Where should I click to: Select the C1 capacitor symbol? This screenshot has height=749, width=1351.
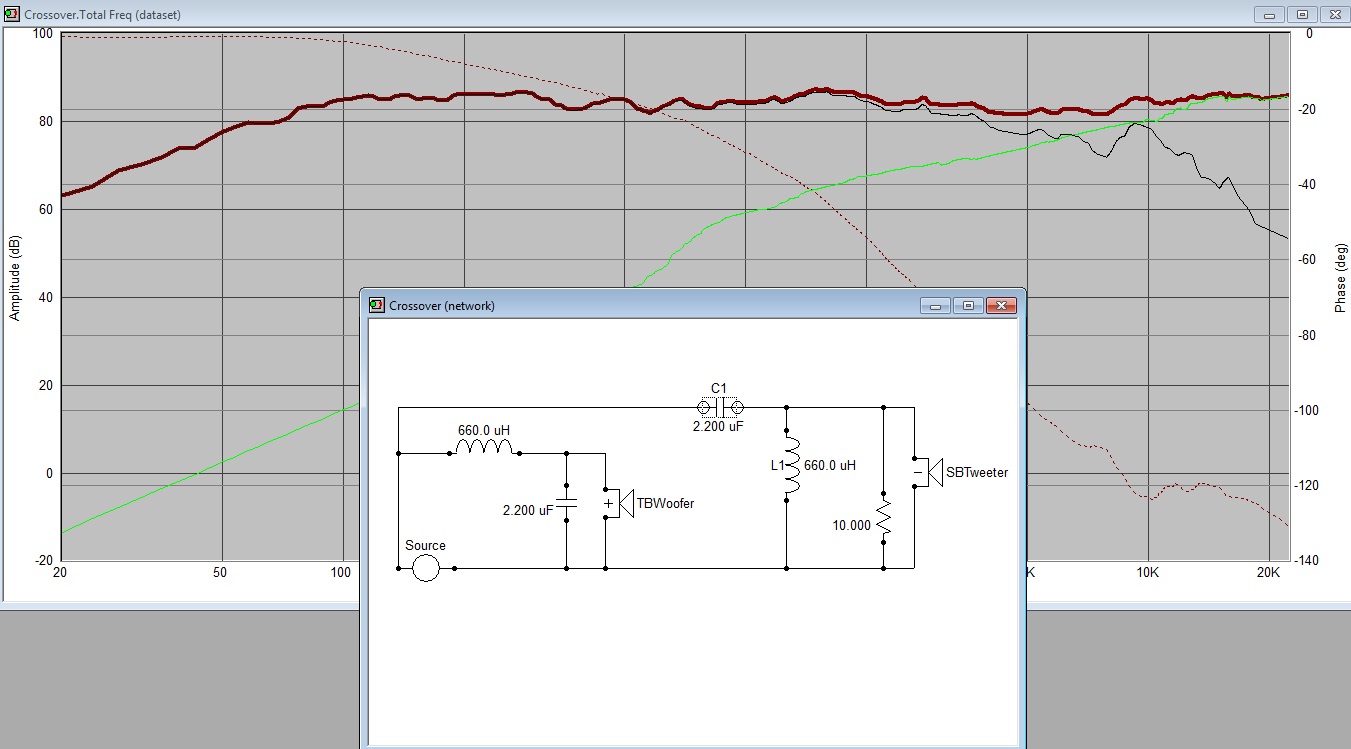720,407
